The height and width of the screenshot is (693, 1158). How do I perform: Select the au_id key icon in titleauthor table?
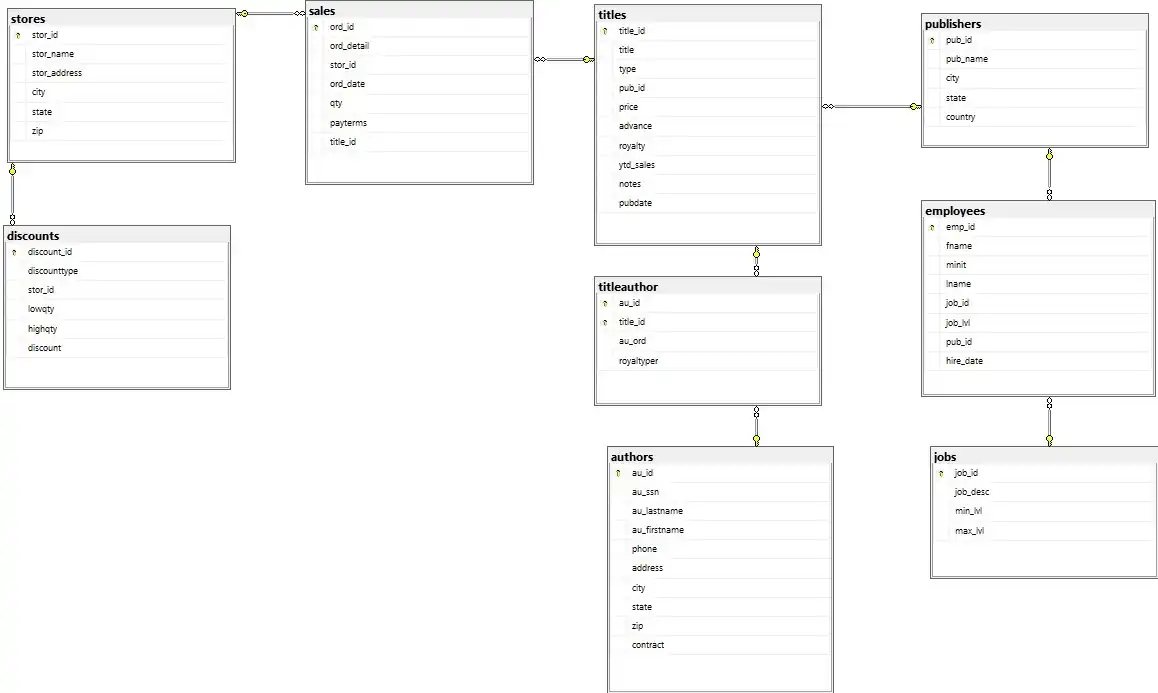click(605, 303)
